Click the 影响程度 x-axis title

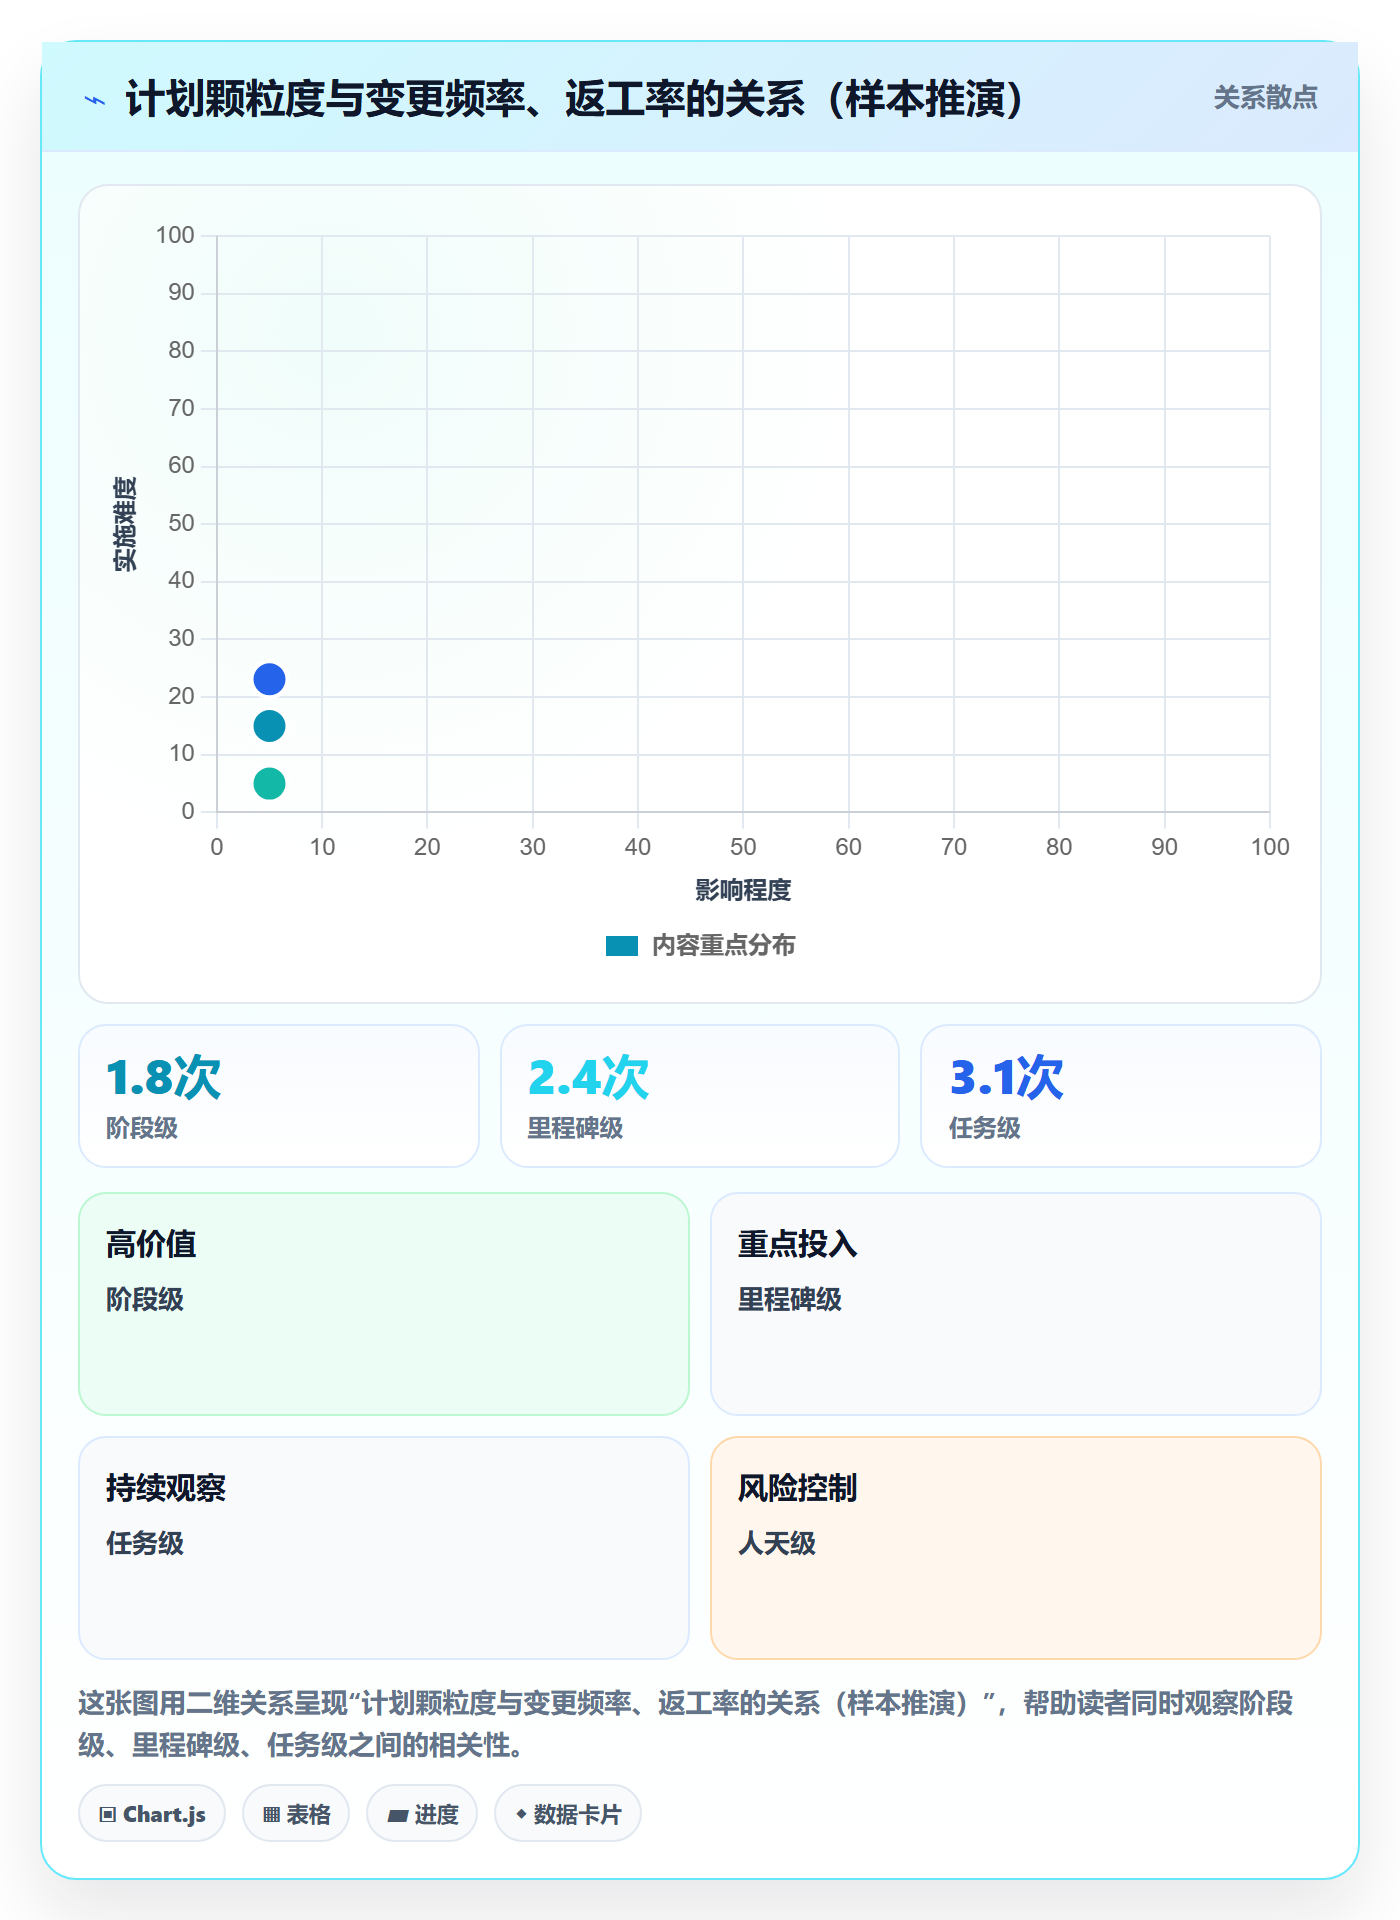point(743,890)
